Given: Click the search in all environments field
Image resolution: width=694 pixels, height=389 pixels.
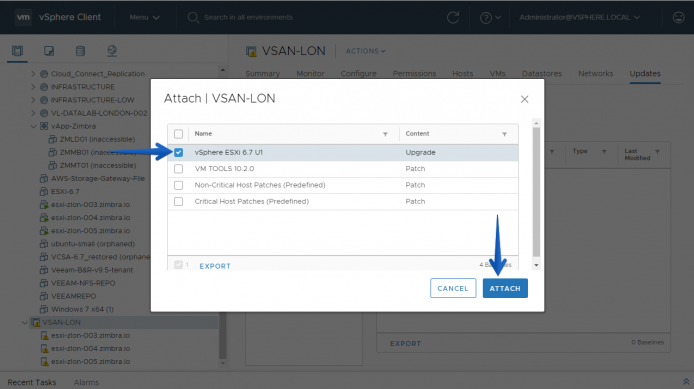Looking at the screenshot, I should tap(248, 17).
